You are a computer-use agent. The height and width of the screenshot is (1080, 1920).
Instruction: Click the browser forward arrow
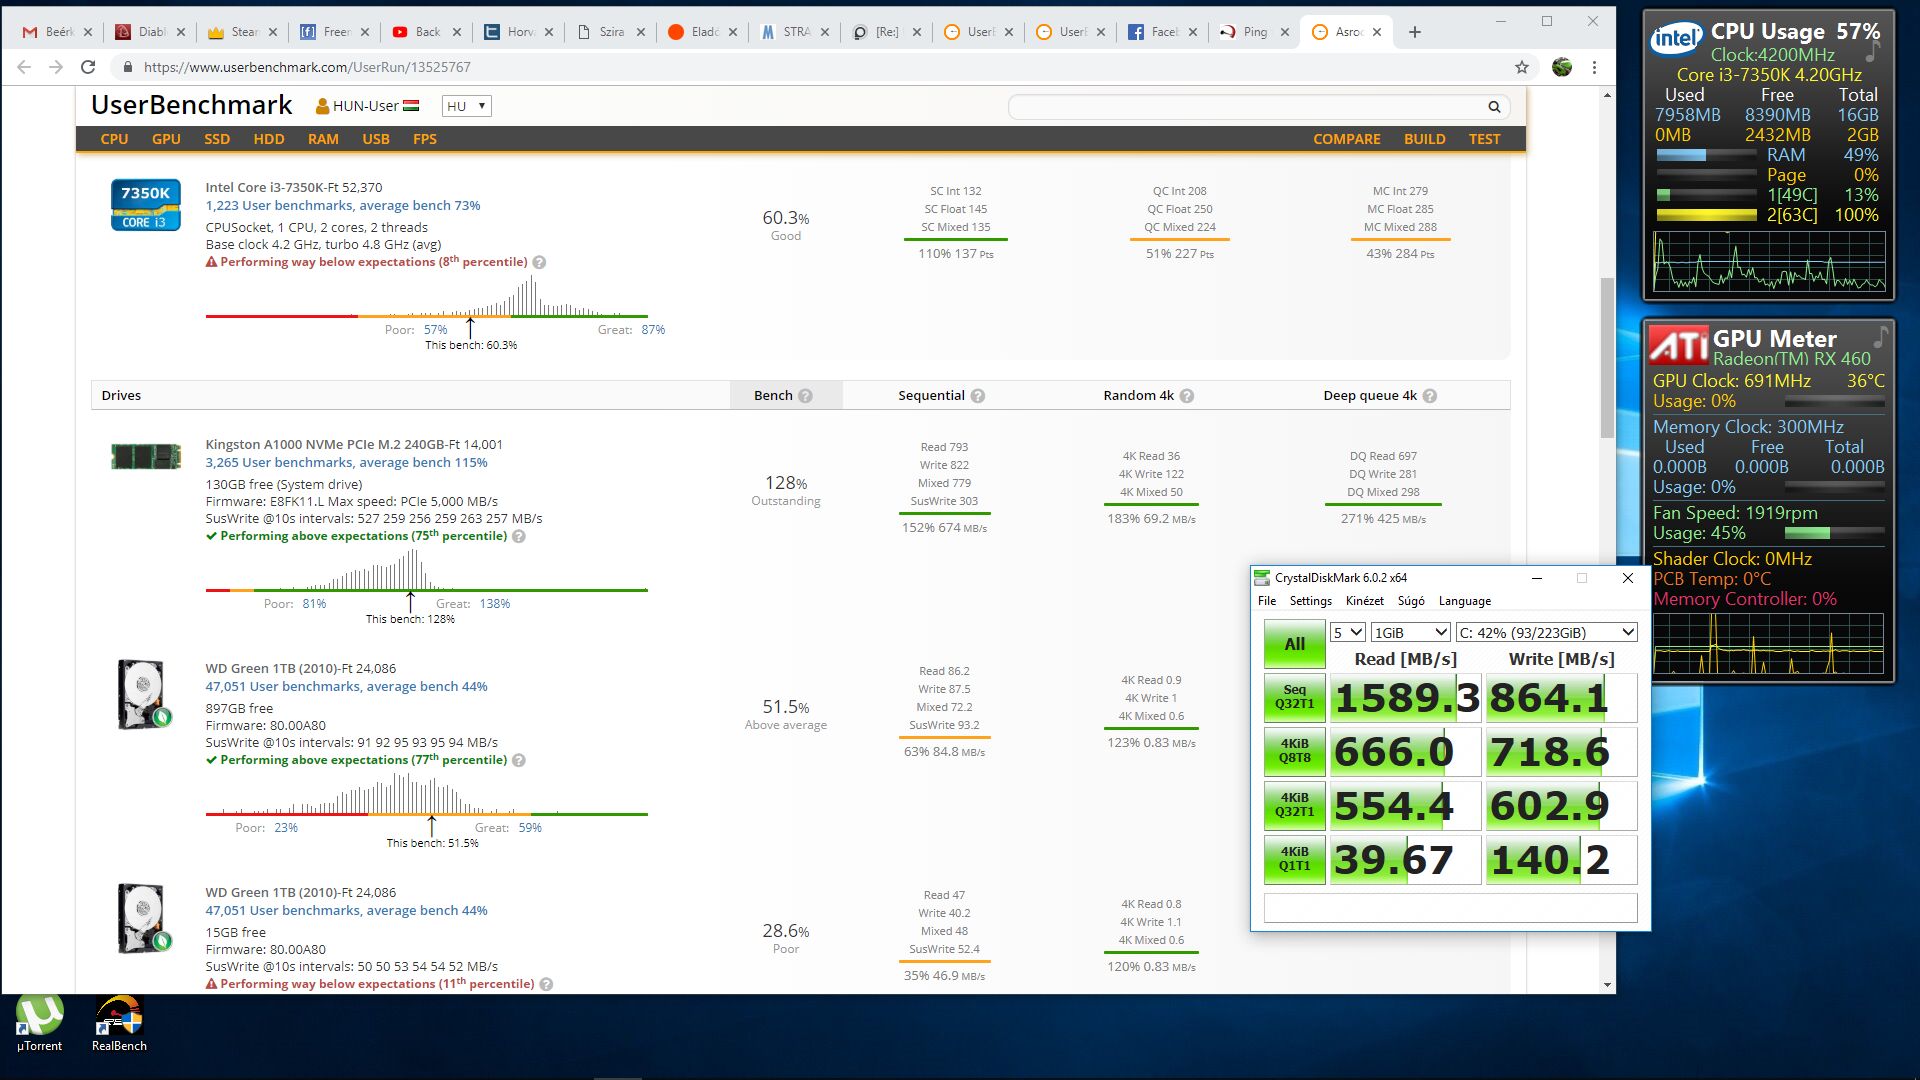click(x=56, y=67)
